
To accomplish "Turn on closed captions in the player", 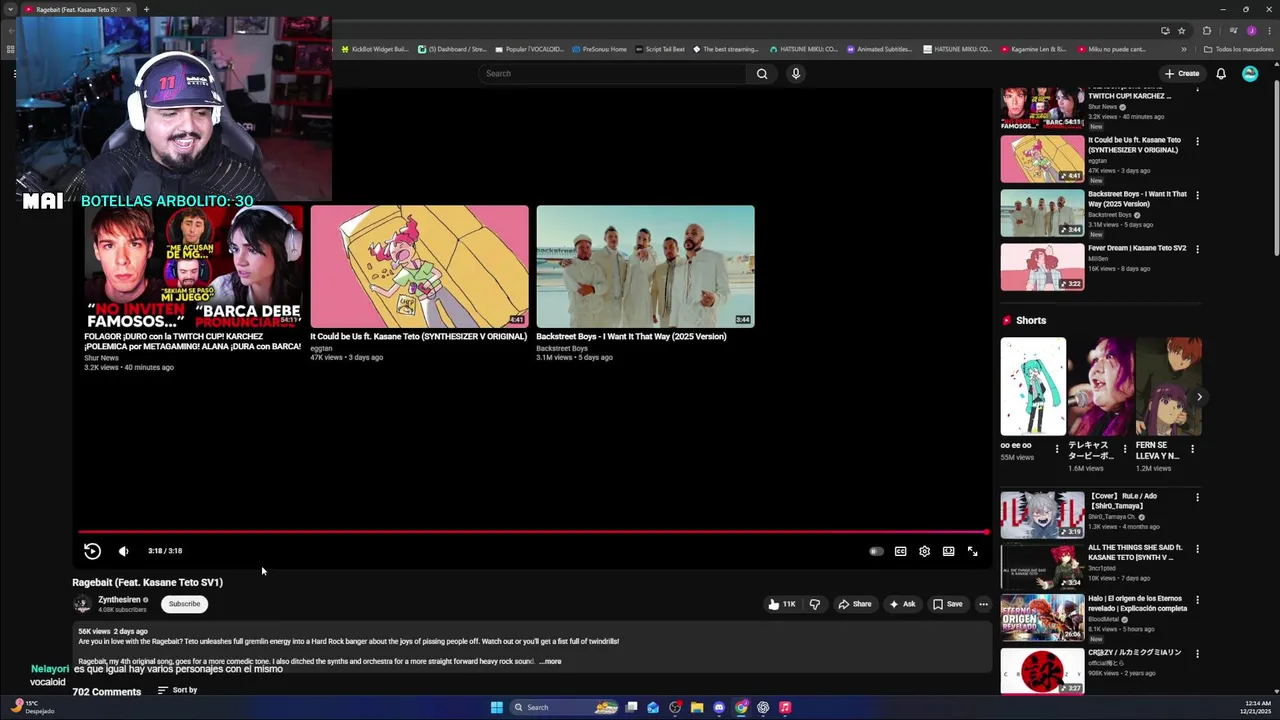I will (900, 551).
